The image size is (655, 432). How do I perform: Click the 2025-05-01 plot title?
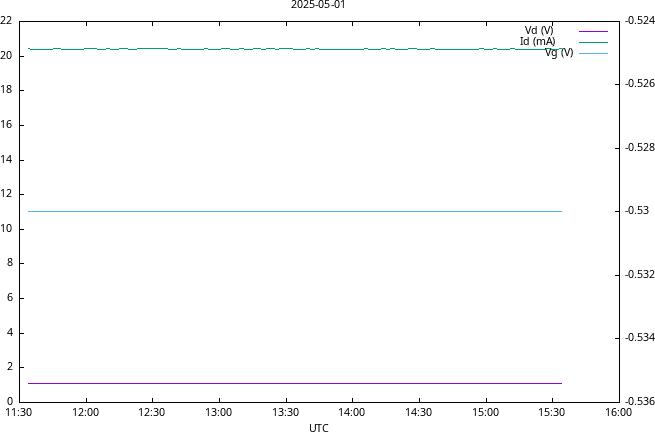318,5
